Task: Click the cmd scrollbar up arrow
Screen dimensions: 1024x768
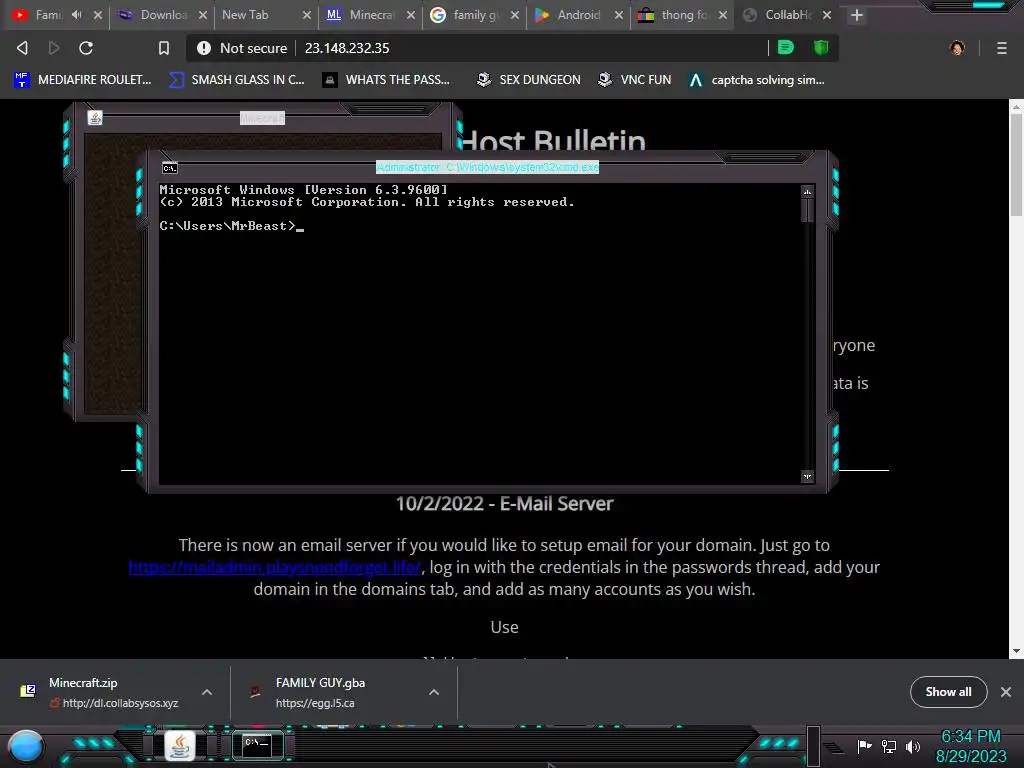Action: (x=807, y=191)
